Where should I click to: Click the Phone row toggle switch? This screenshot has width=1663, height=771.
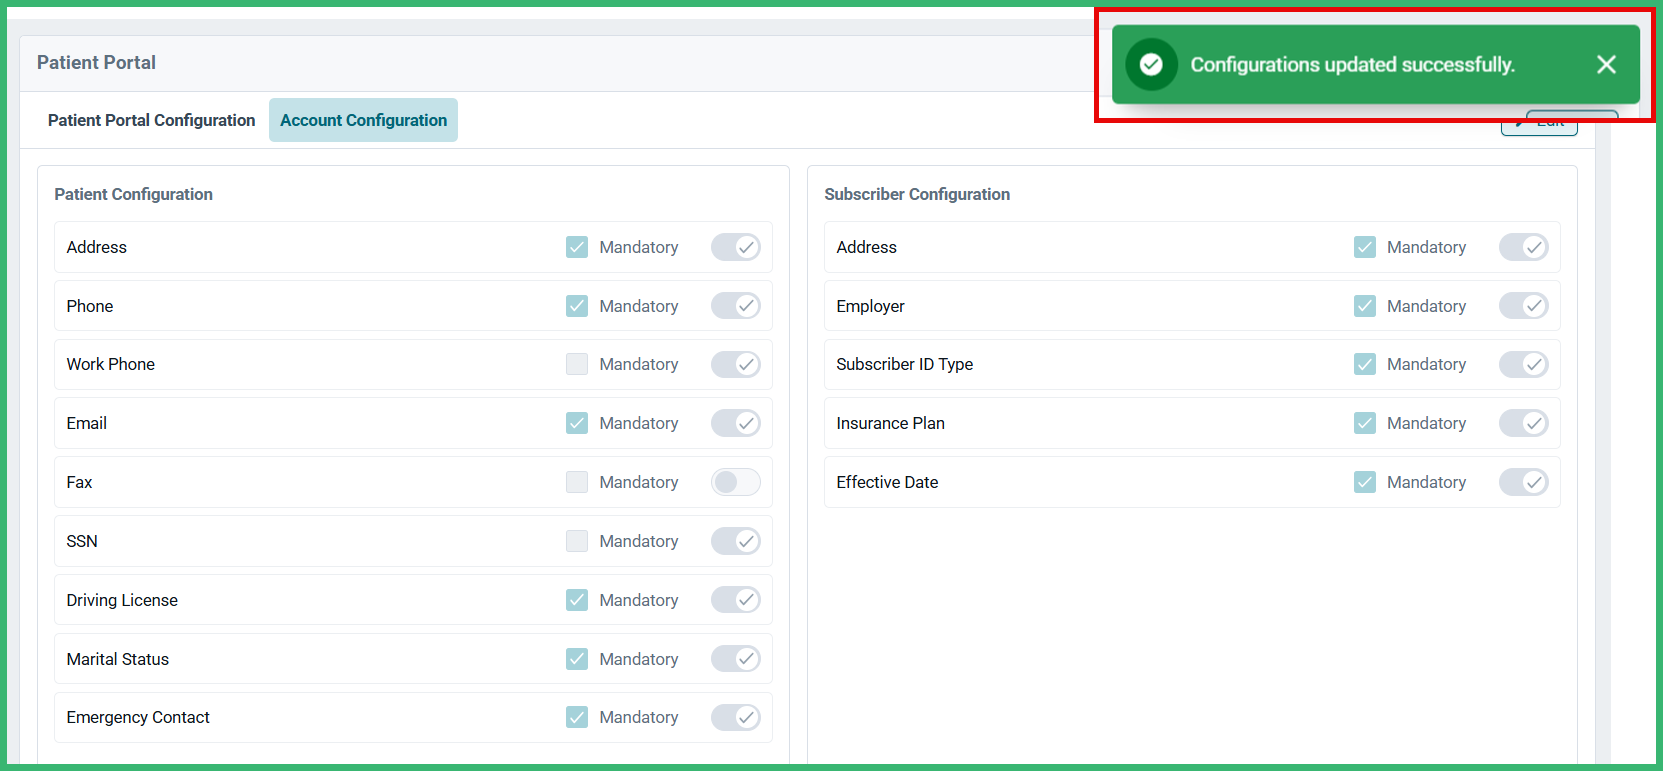(x=735, y=306)
